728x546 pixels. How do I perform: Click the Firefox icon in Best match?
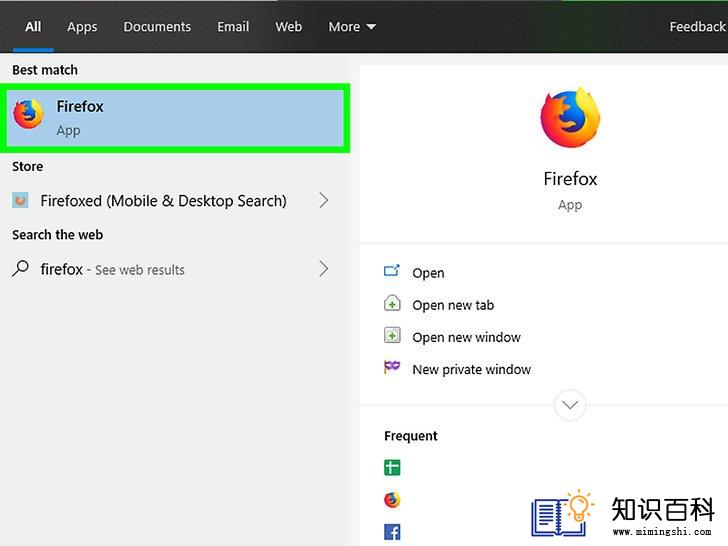[28, 114]
